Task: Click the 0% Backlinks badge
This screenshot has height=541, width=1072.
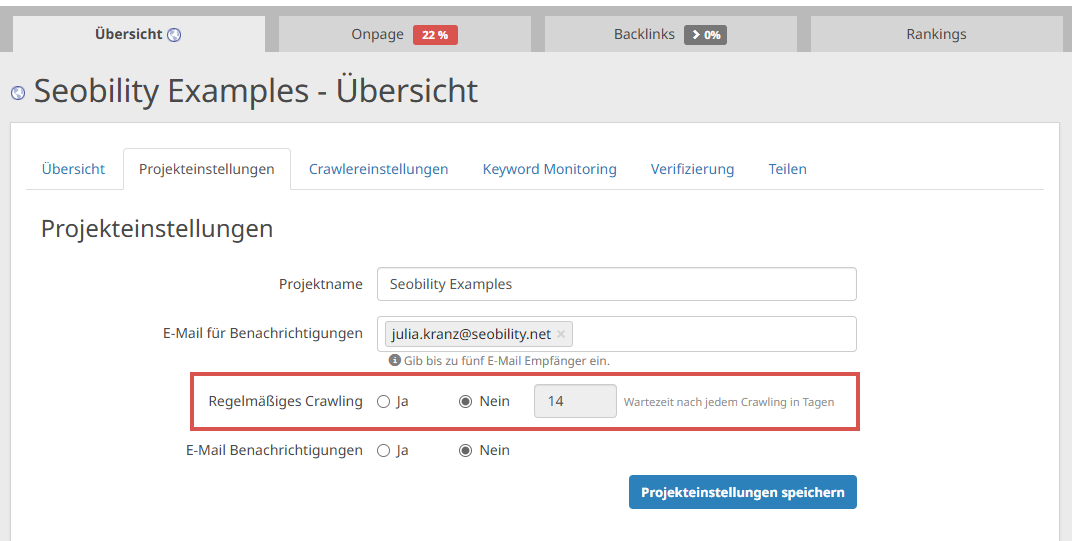Action: (706, 35)
